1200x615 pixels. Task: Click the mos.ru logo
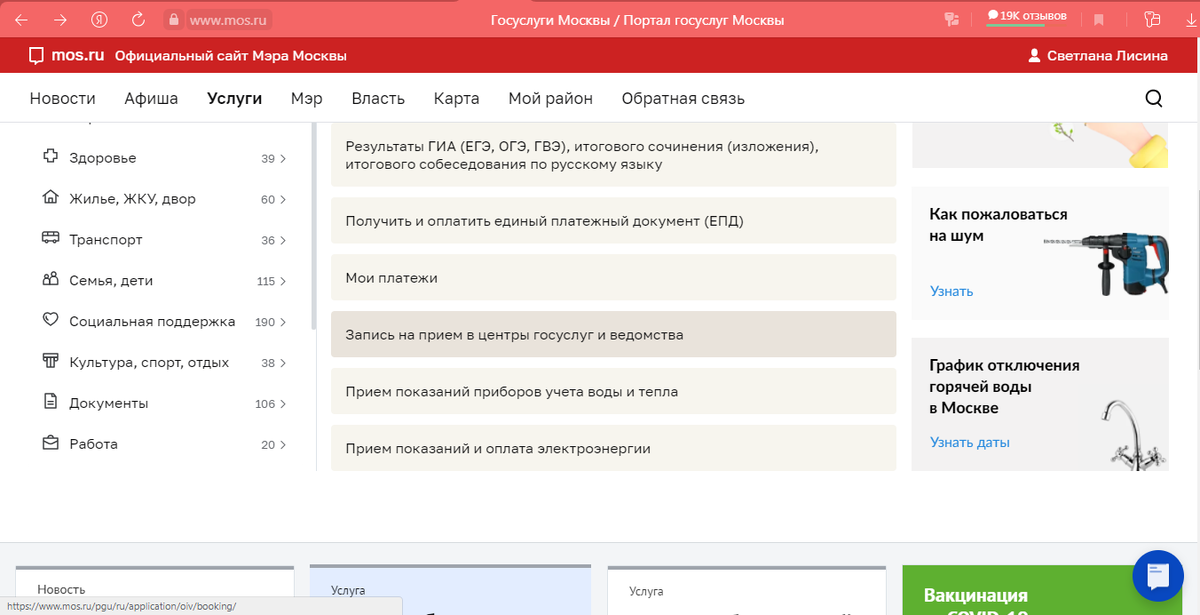click(x=67, y=56)
